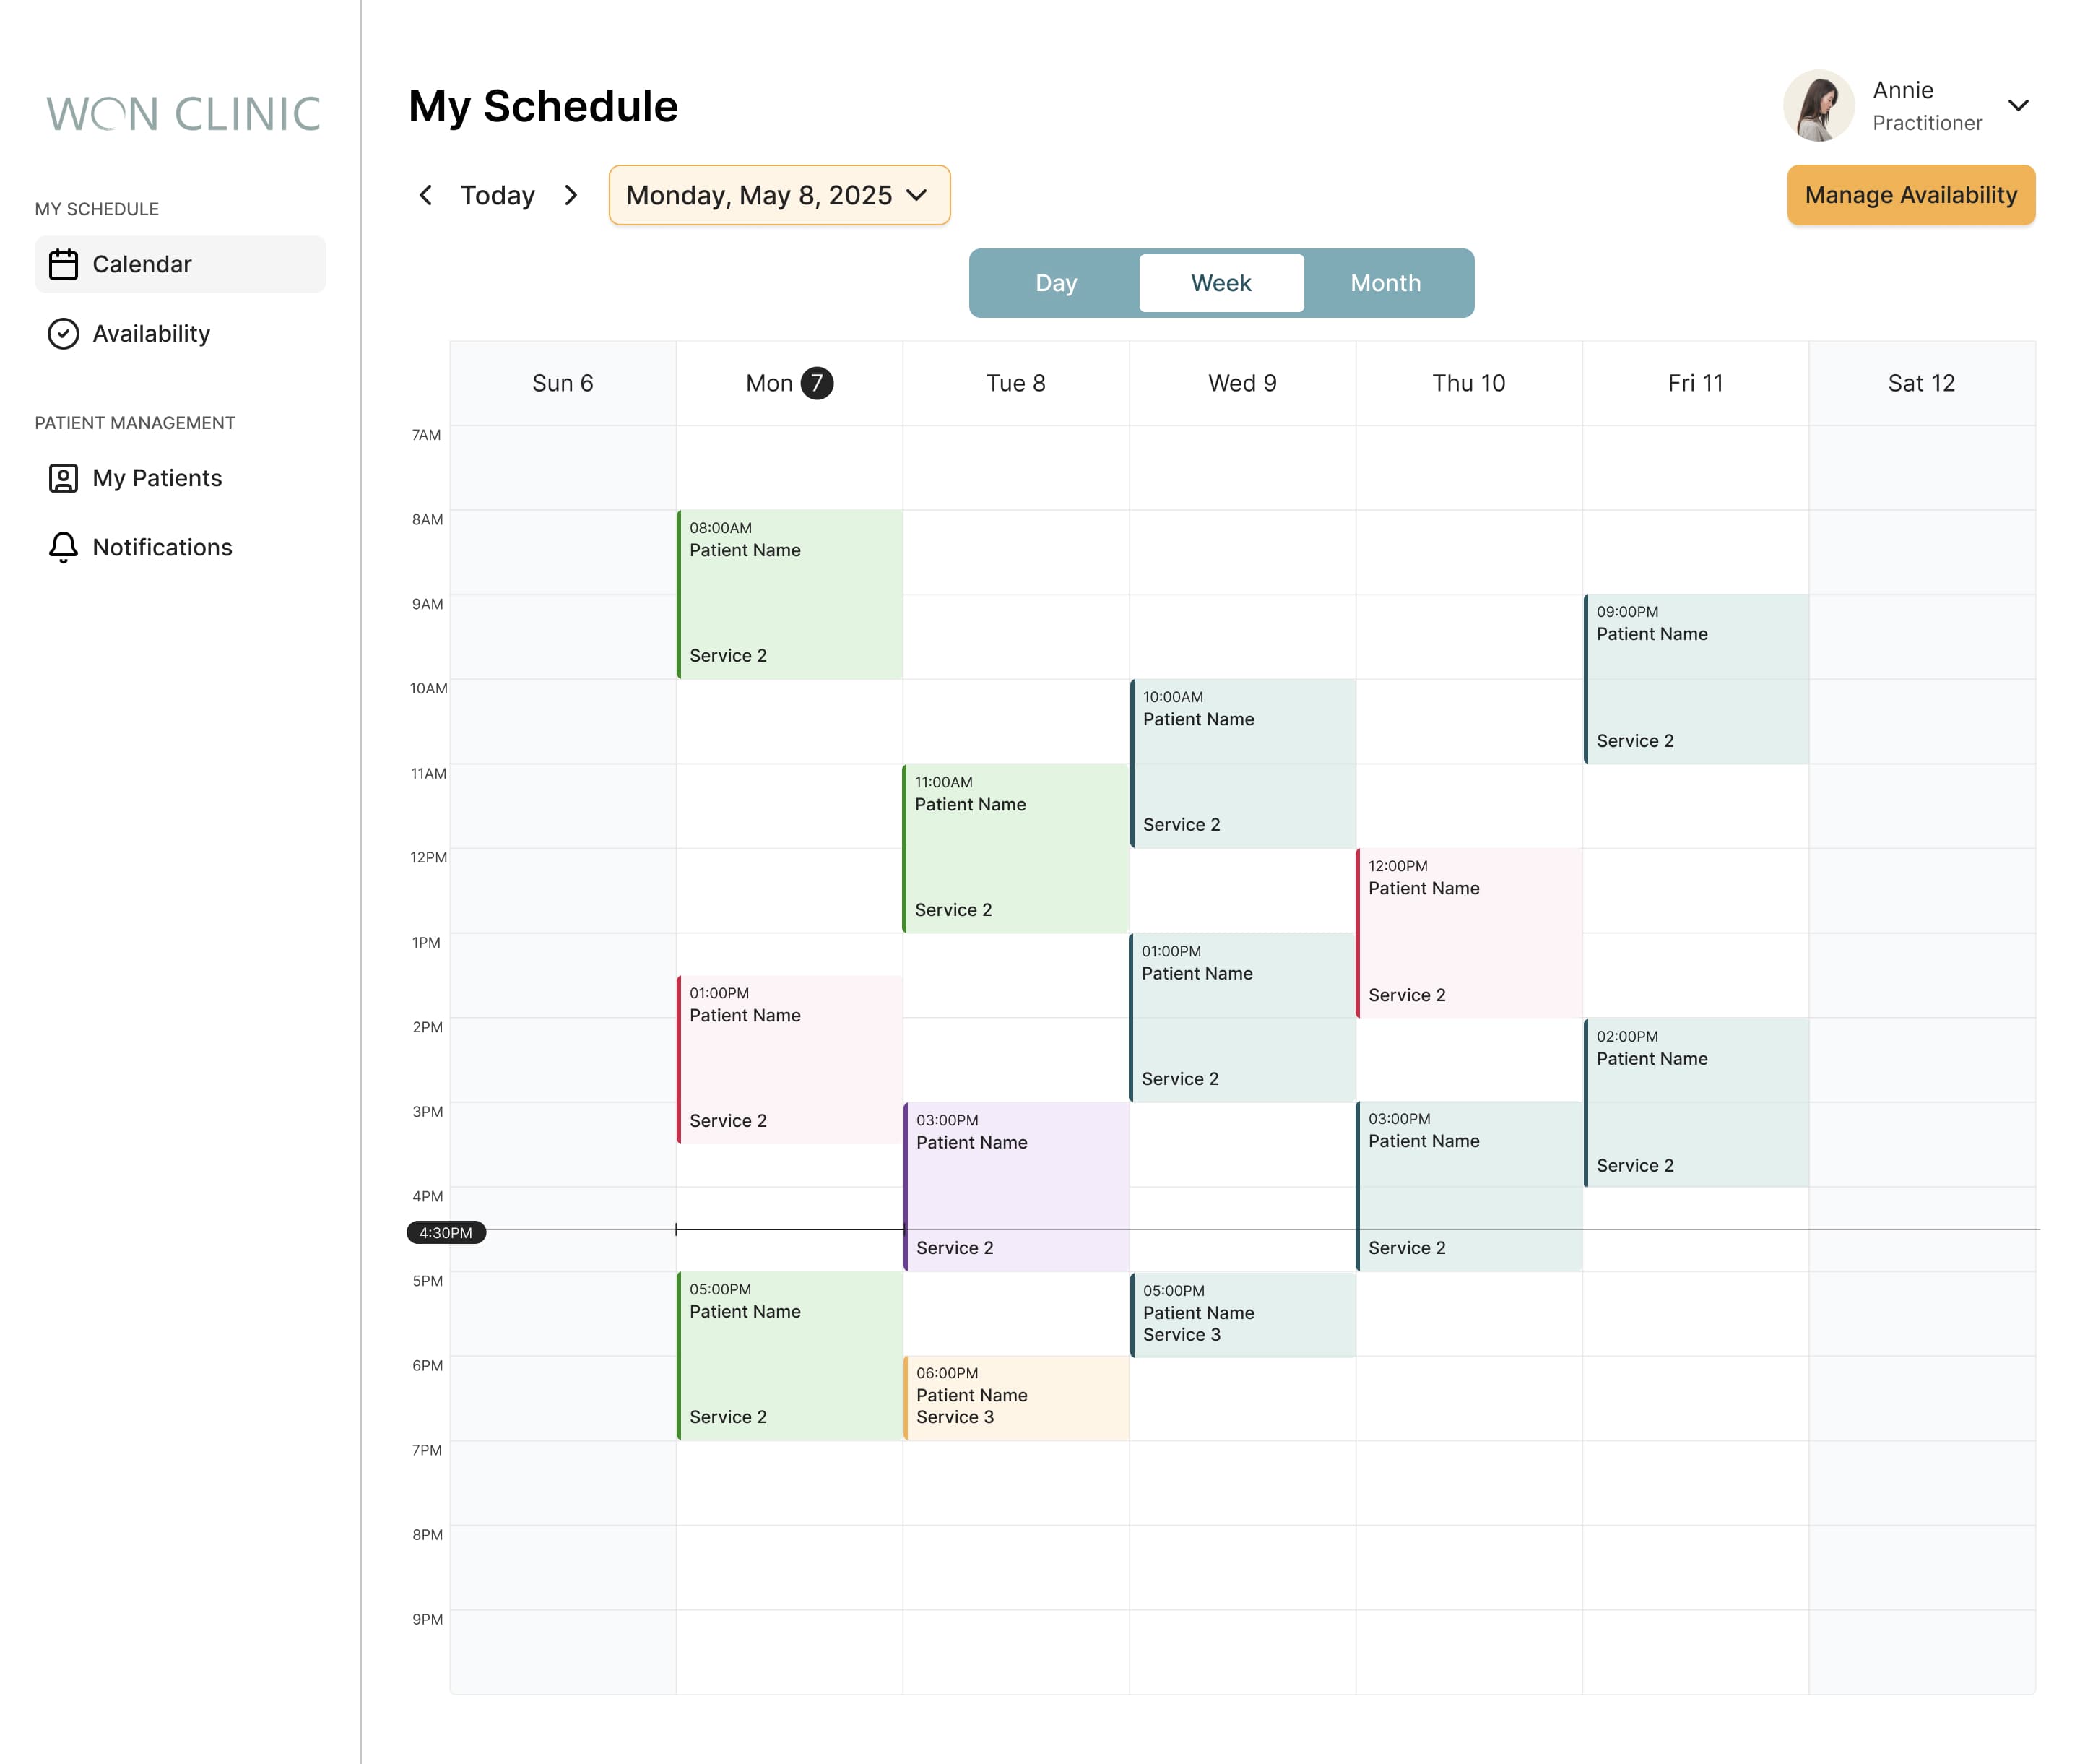Open Tuesday 06:00PM Service 3 appointment
The width and height of the screenshot is (2080, 1764).
tap(1016, 1397)
